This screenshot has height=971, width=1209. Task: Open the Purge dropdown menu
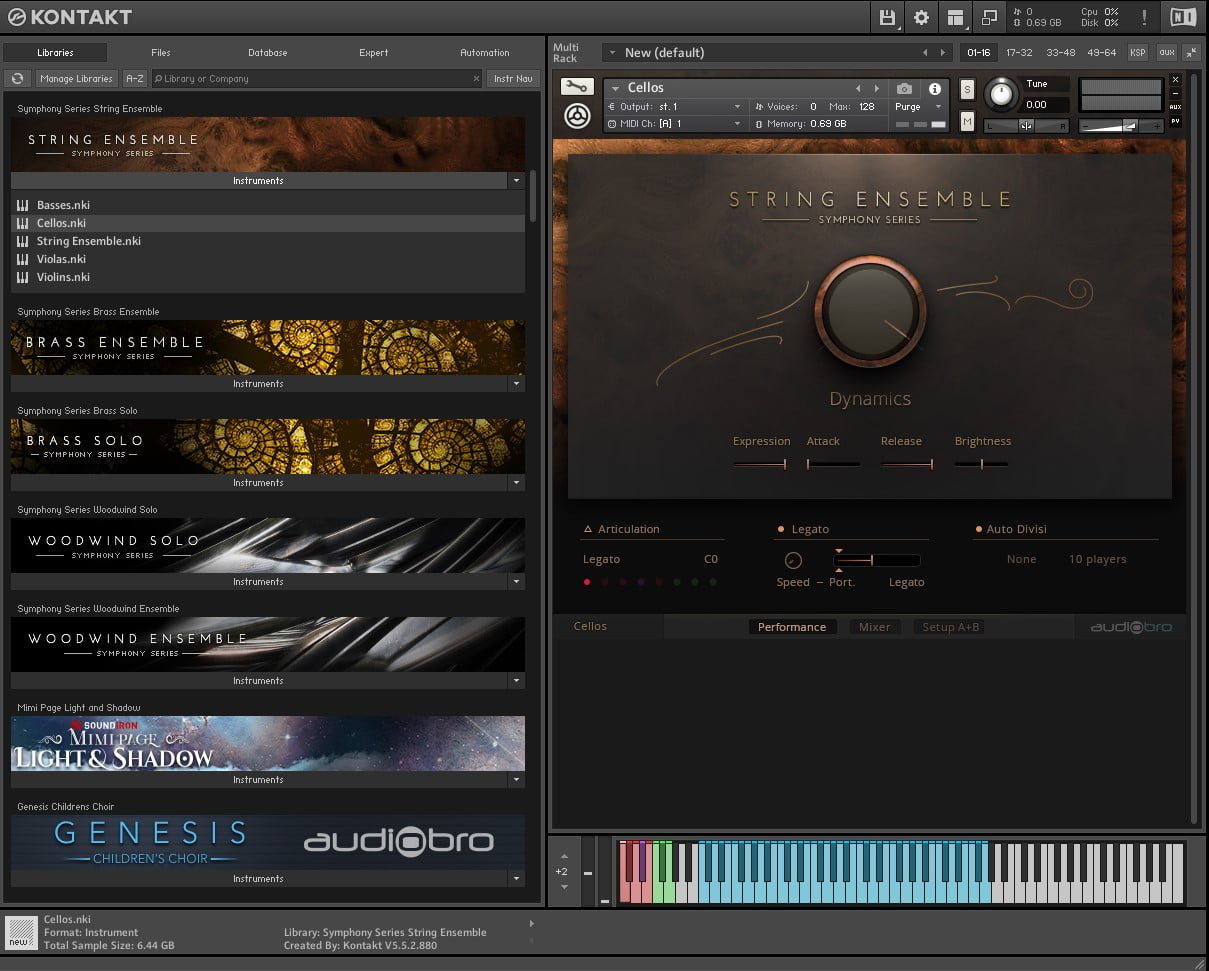pyautogui.click(x=917, y=107)
